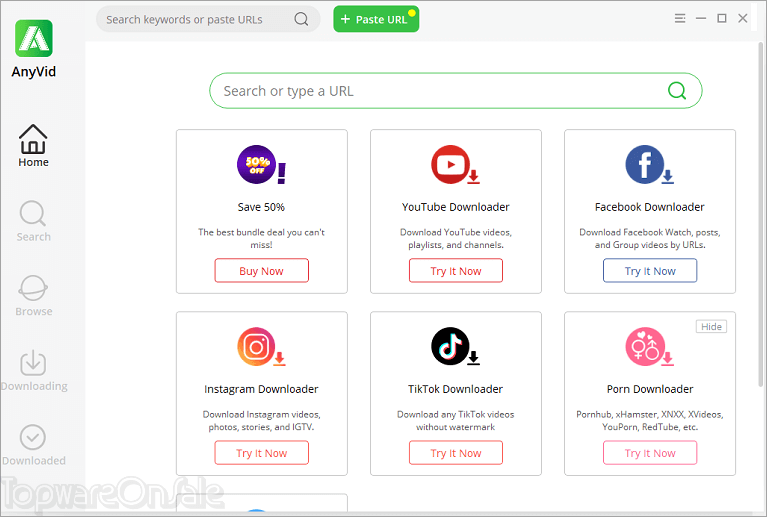Viewport: 767px width, 517px height.
Task: Click Try It Now under Facebook Downloader
Action: pyautogui.click(x=650, y=270)
